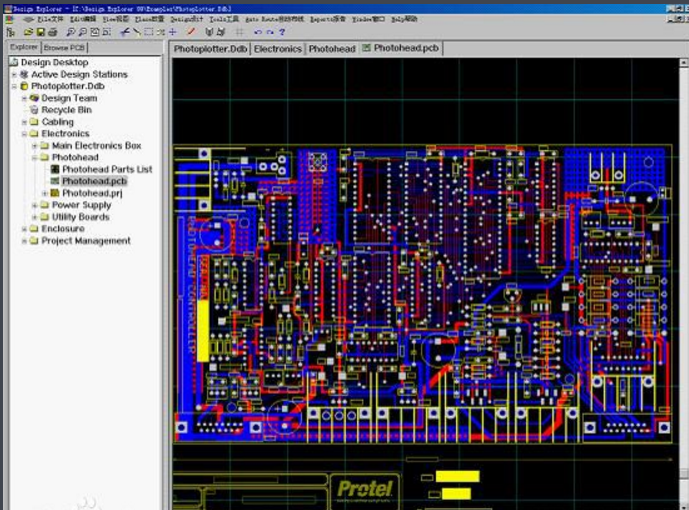Click the yellow rectangle on PCB left edge

pyautogui.click(x=203, y=330)
